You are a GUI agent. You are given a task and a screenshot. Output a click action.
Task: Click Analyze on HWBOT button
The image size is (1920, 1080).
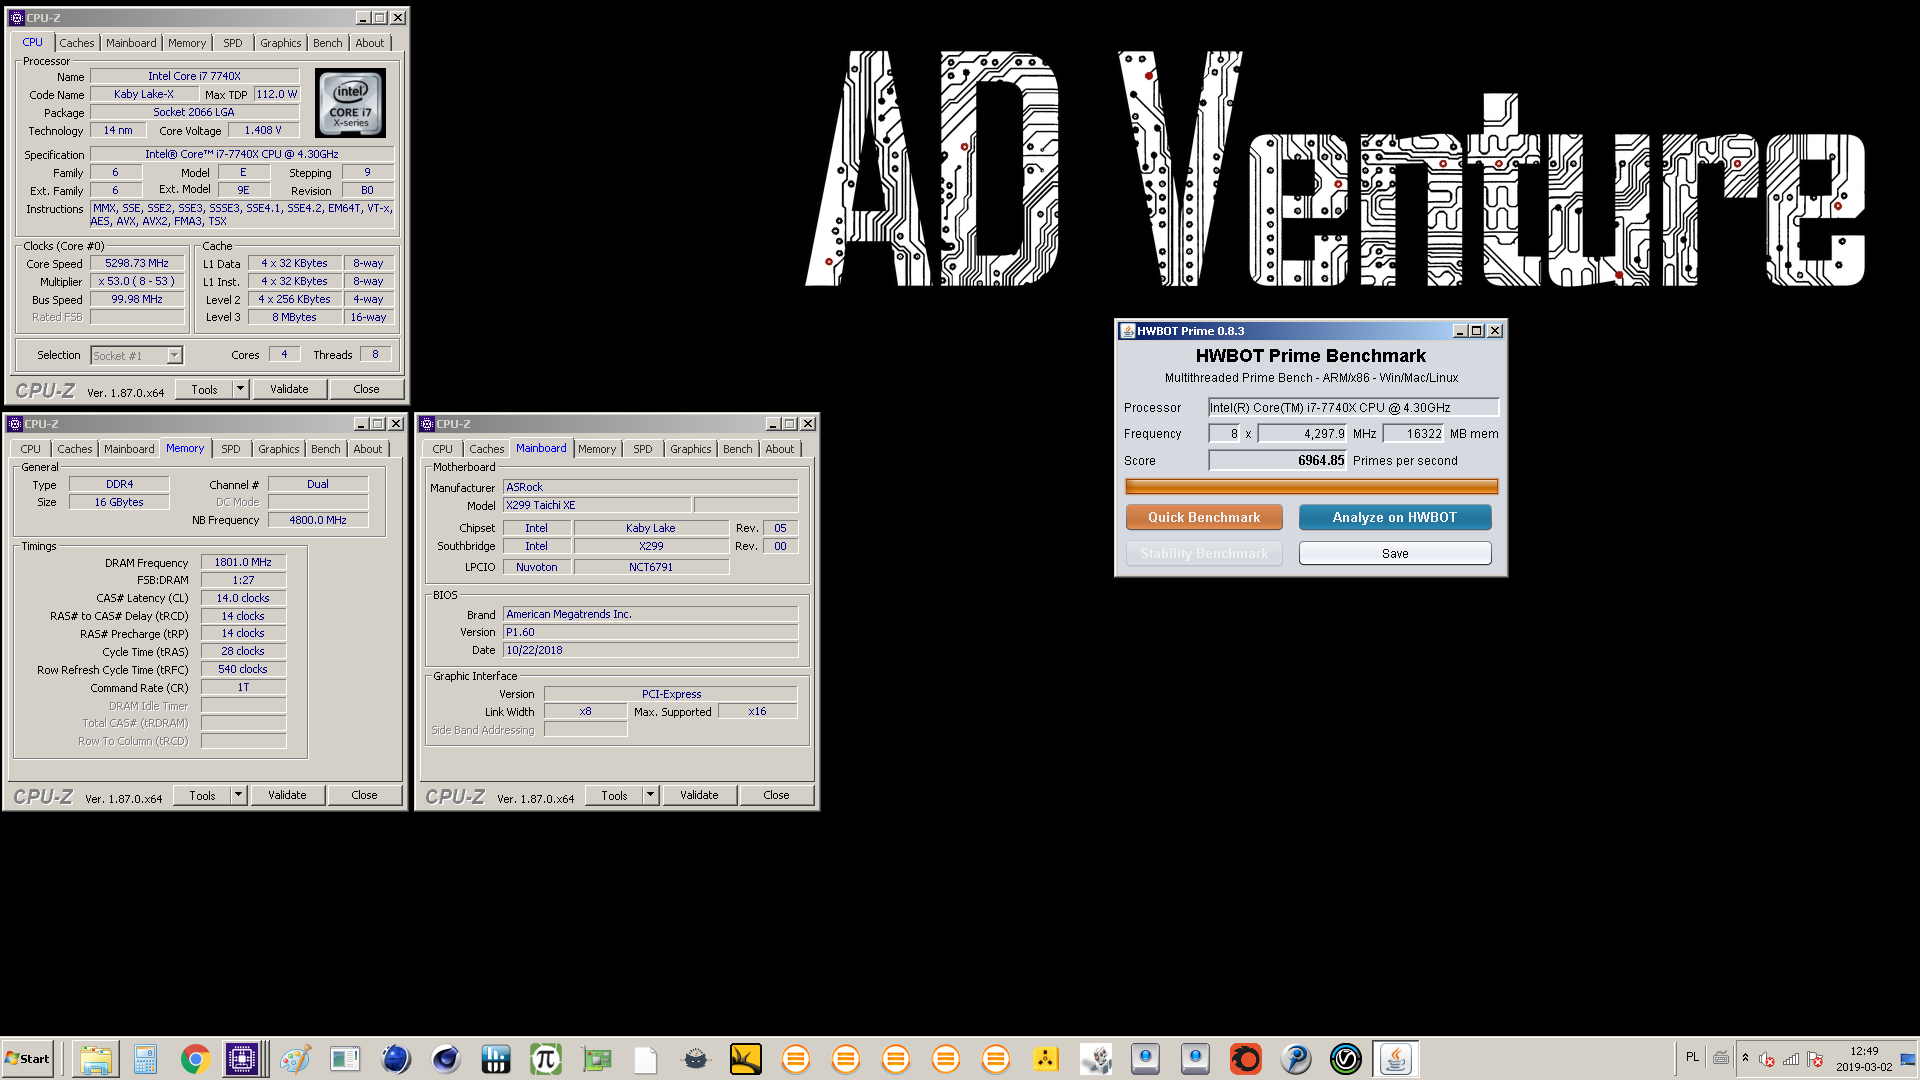pos(1394,517)
